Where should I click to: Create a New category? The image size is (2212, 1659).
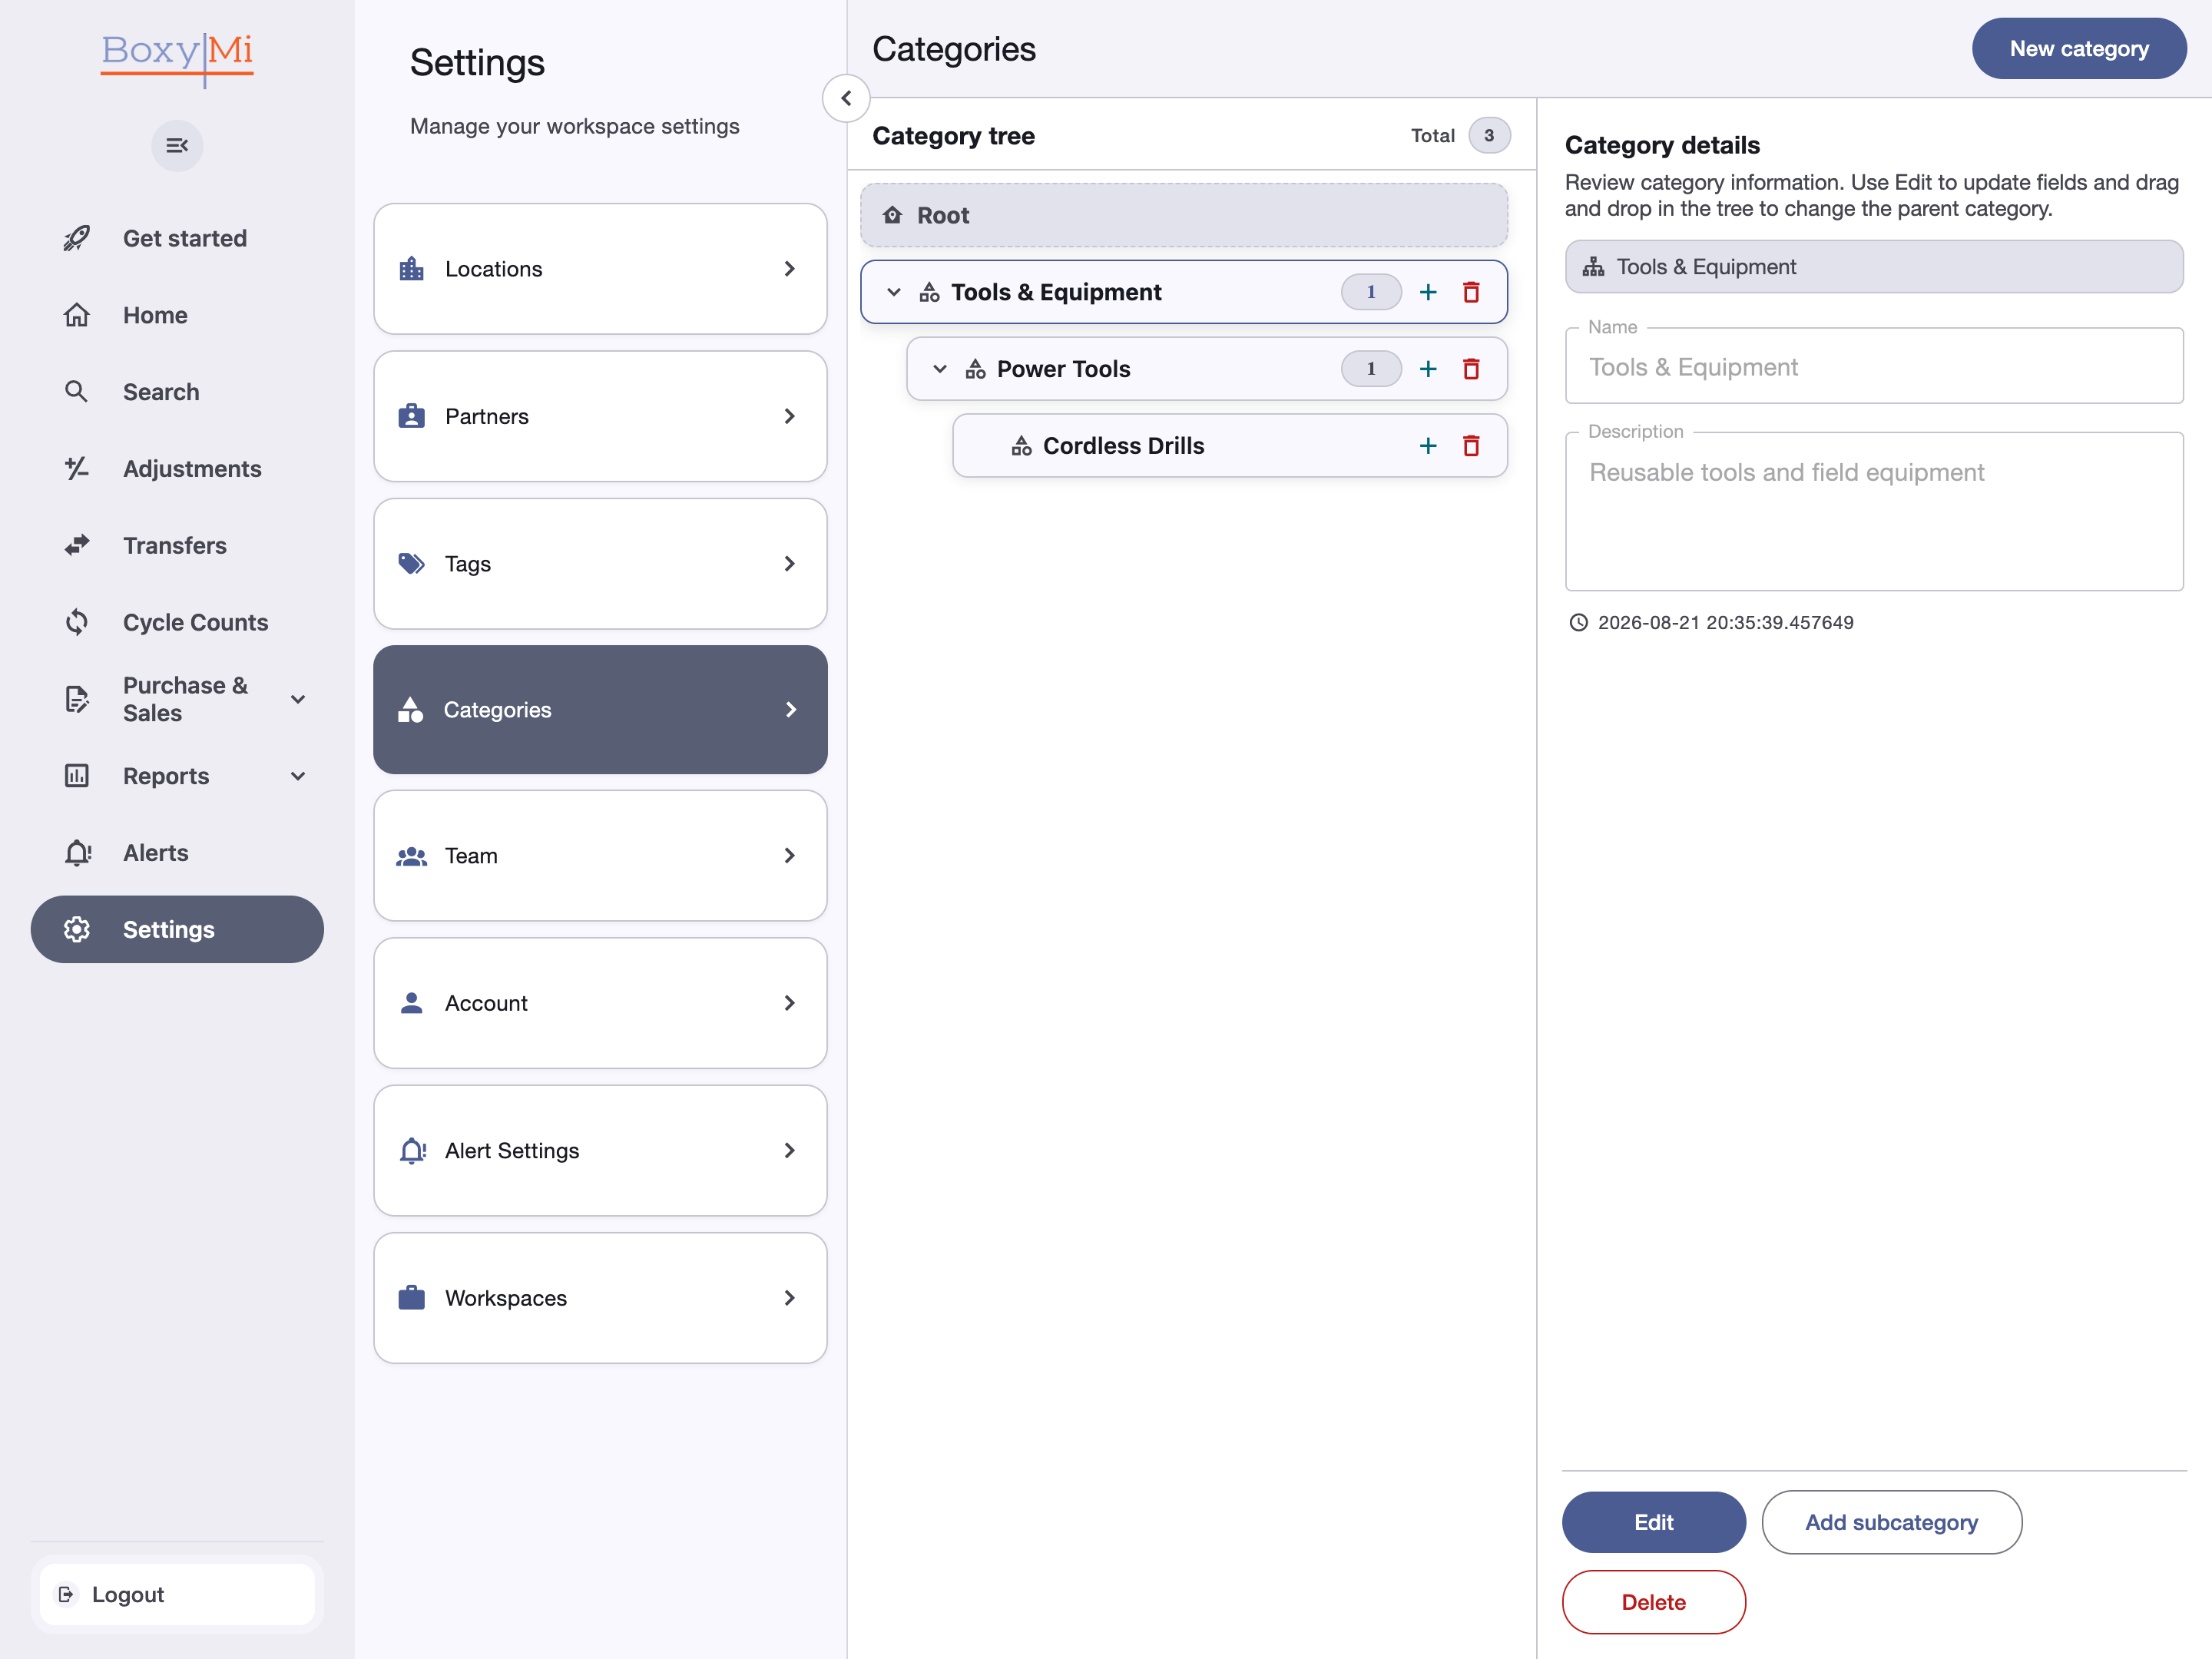(x=2079, y=48)
